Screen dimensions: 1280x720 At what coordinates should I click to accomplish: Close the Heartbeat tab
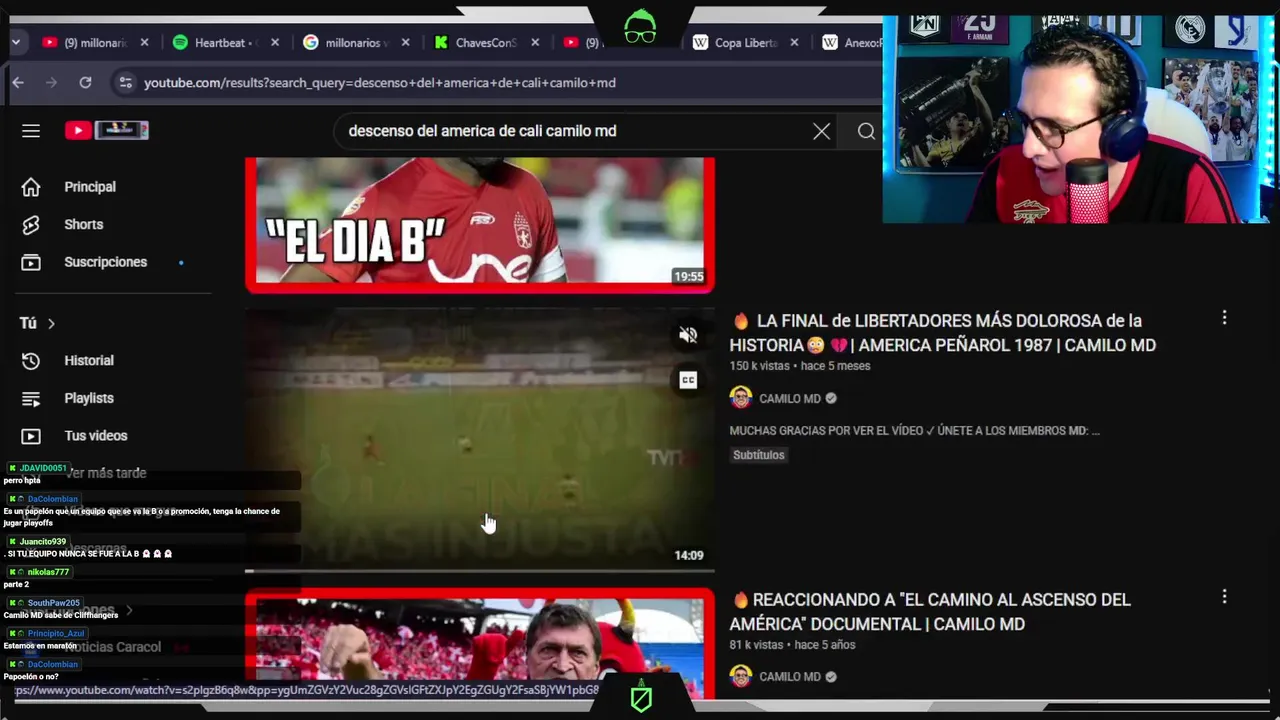click(x=275, y=43)
